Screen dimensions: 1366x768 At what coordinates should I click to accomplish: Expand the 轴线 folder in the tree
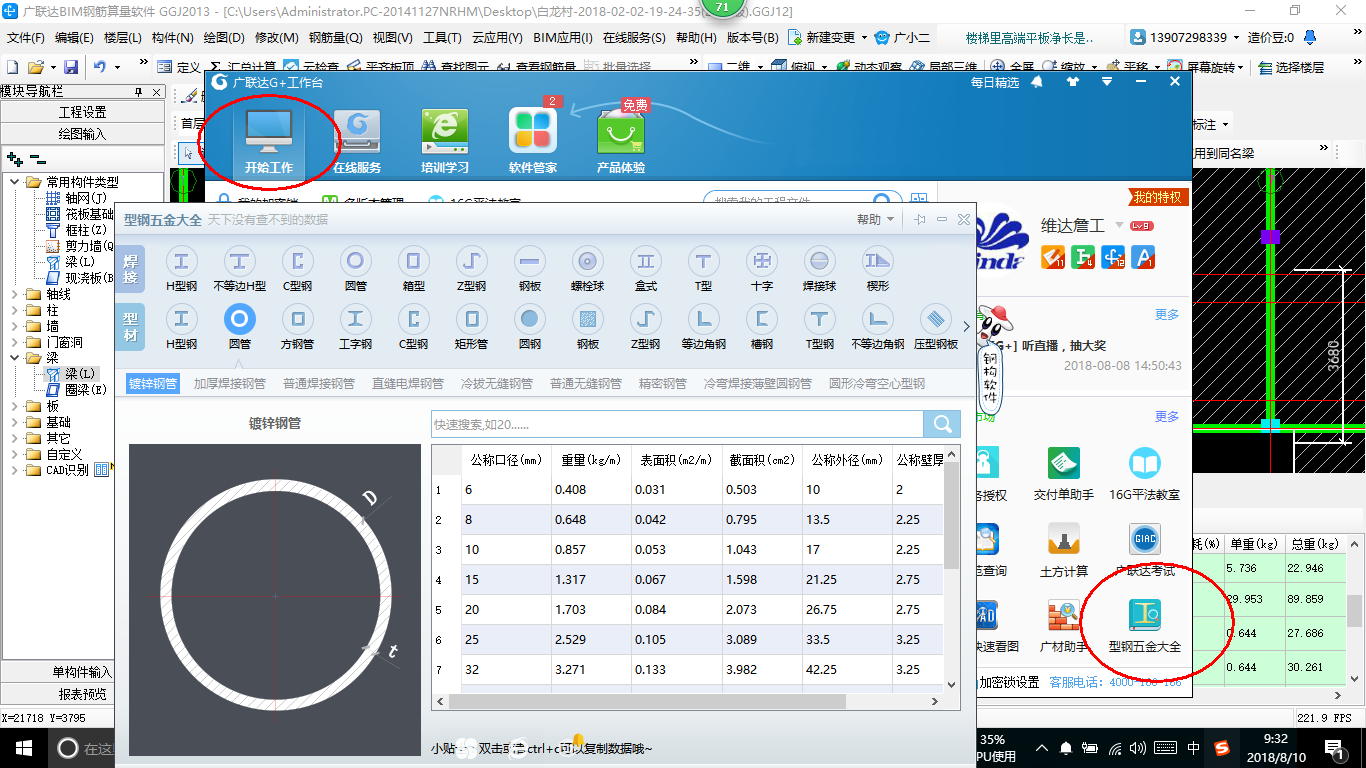[14, 295]
